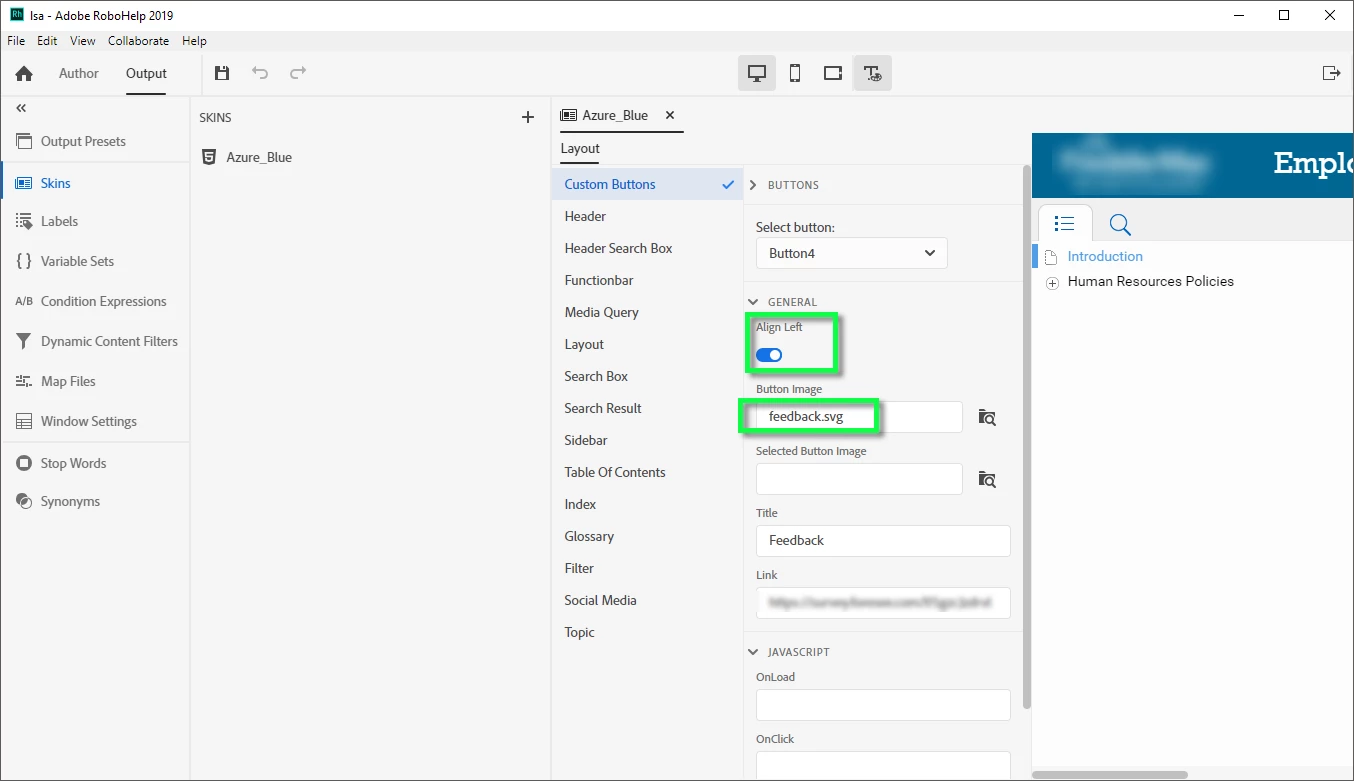Toggle the text preview toolbar icon
The height and width of the screenshot is (781, 1354).
point(872,73)
